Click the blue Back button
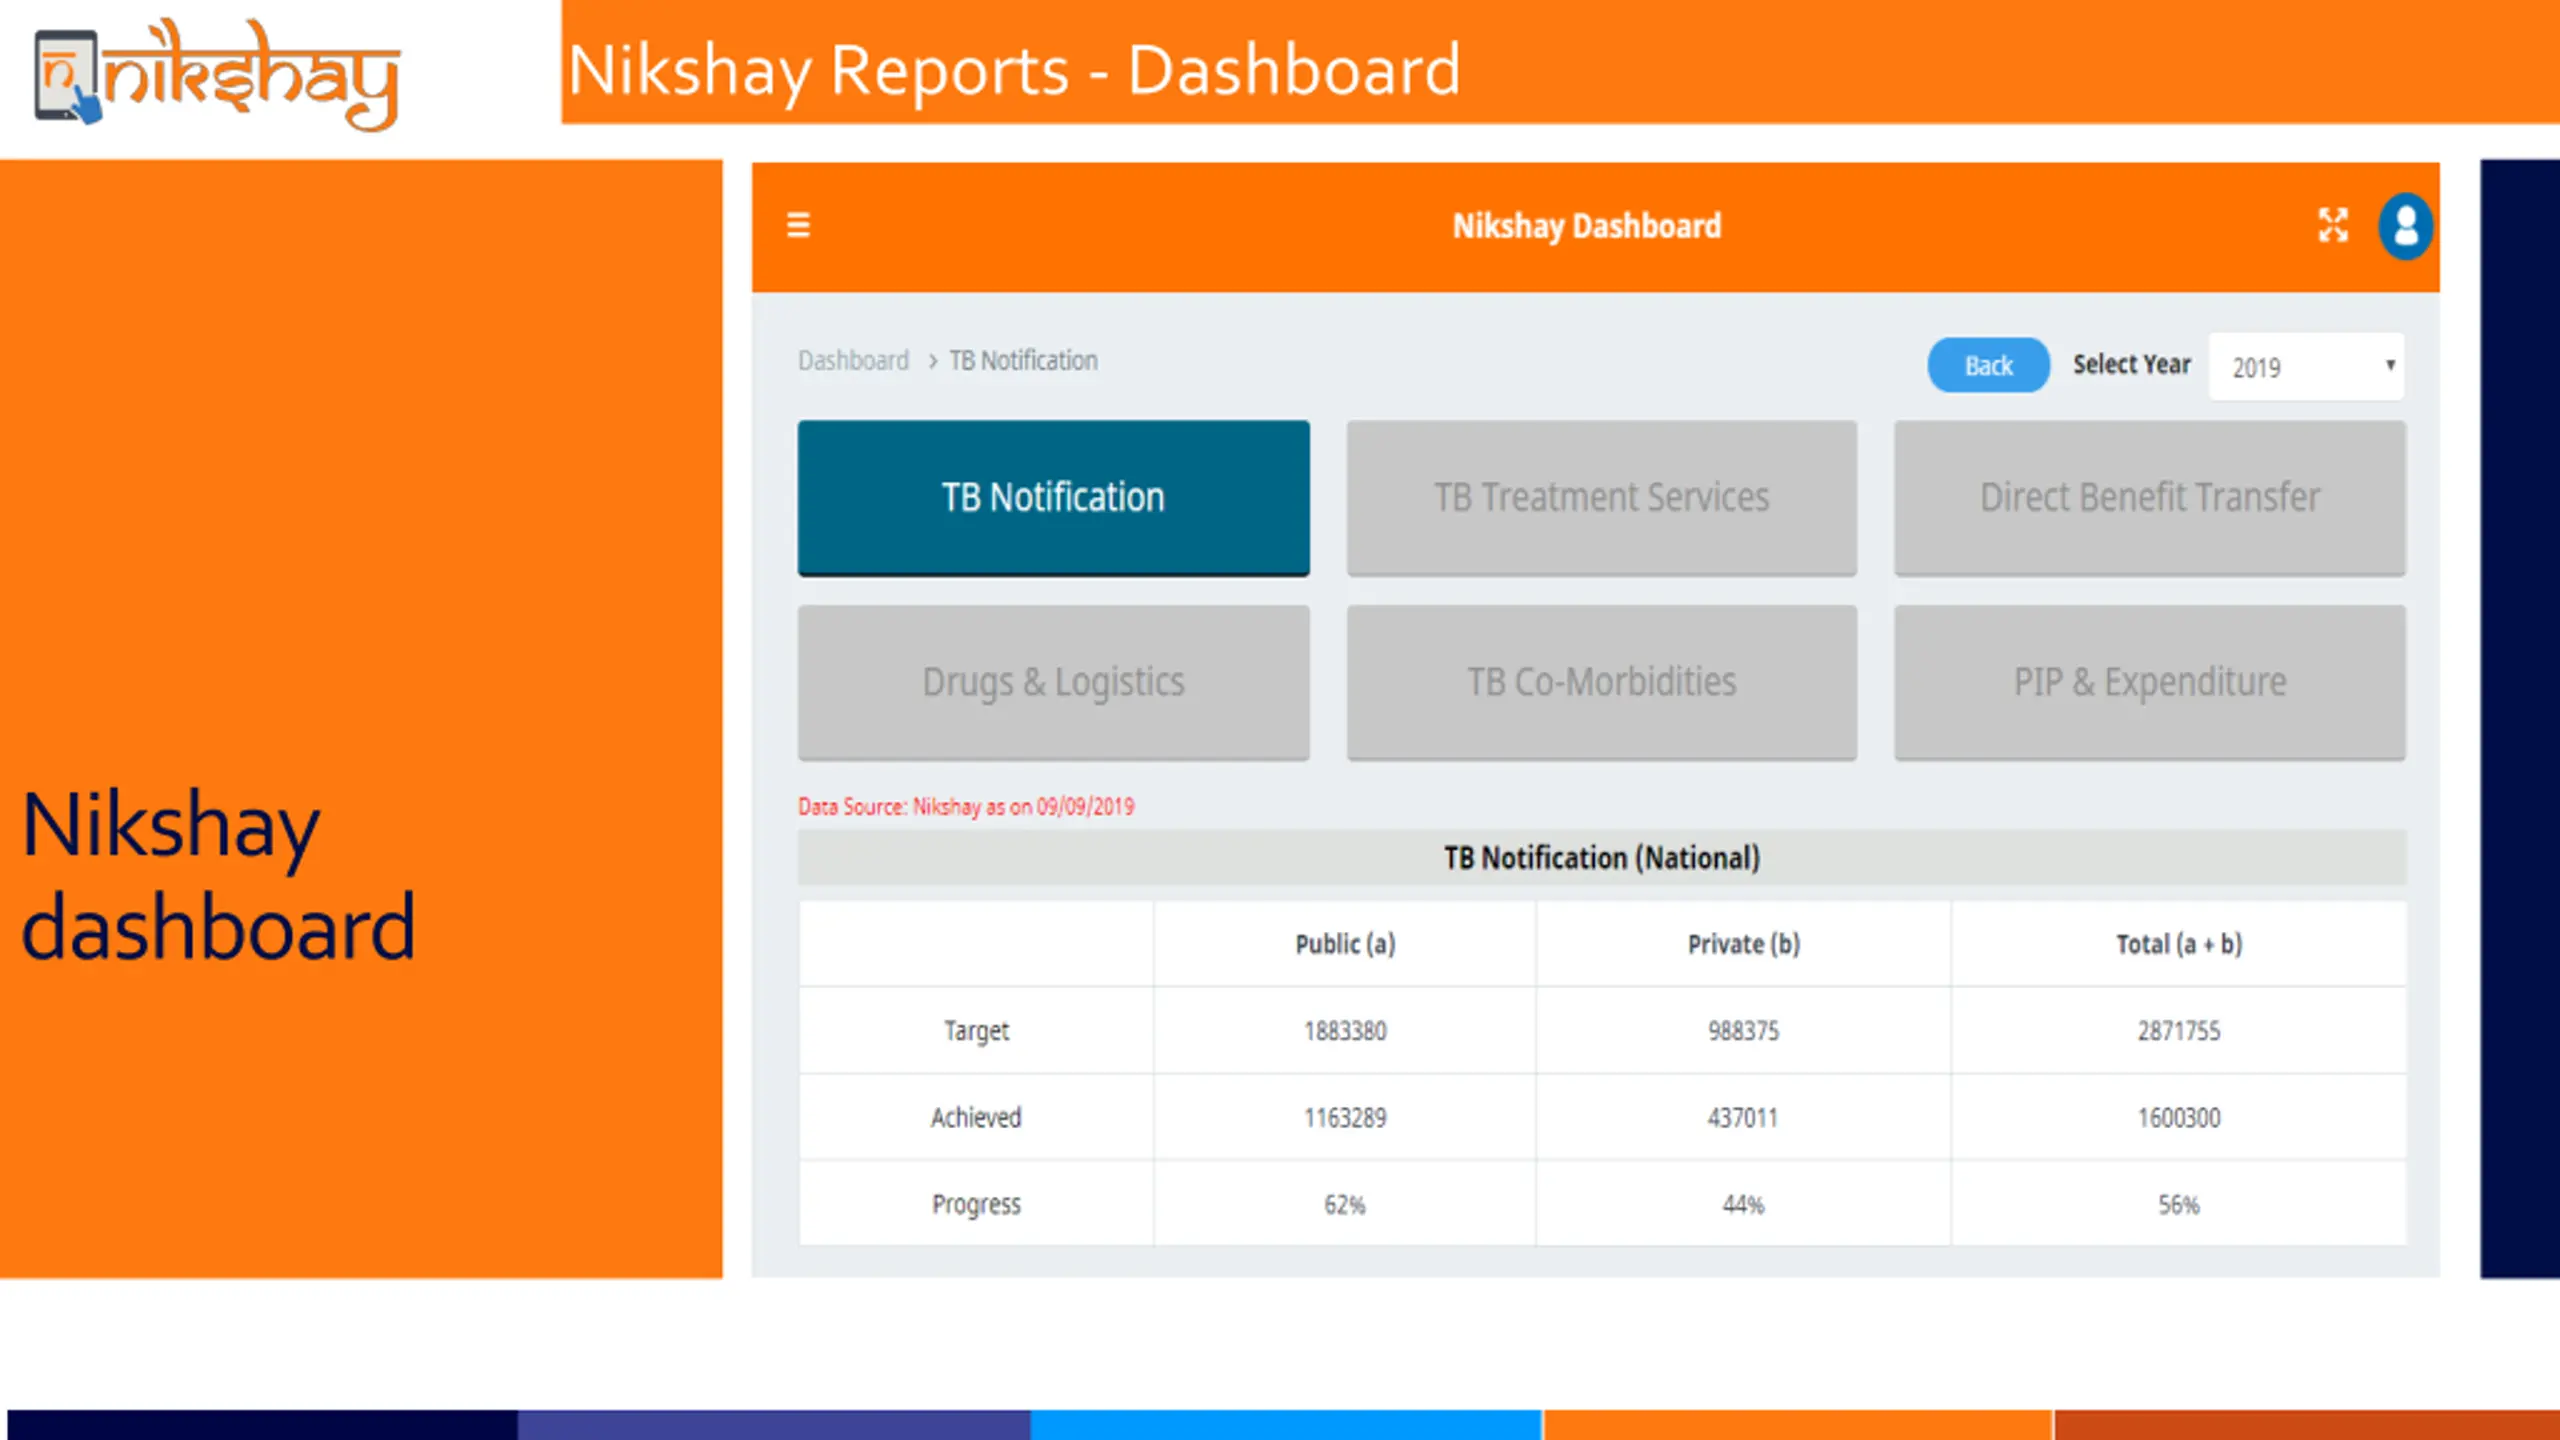 [1988, 366]
